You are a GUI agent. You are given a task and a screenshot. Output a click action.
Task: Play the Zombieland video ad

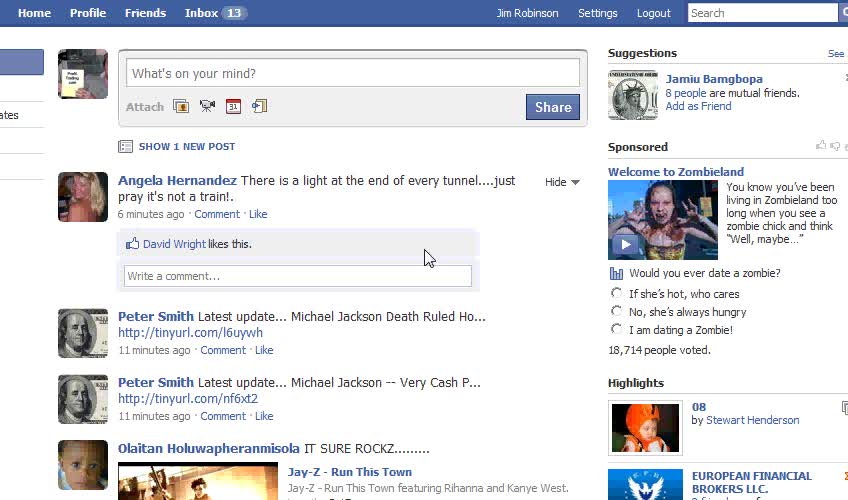[x=626, y=244]
